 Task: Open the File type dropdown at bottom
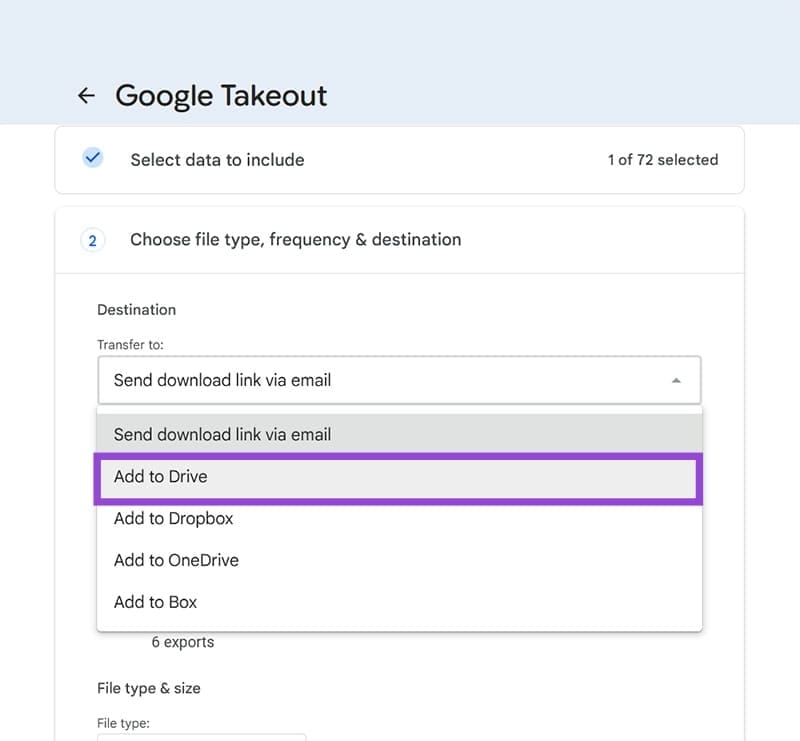tap(200, 737)
